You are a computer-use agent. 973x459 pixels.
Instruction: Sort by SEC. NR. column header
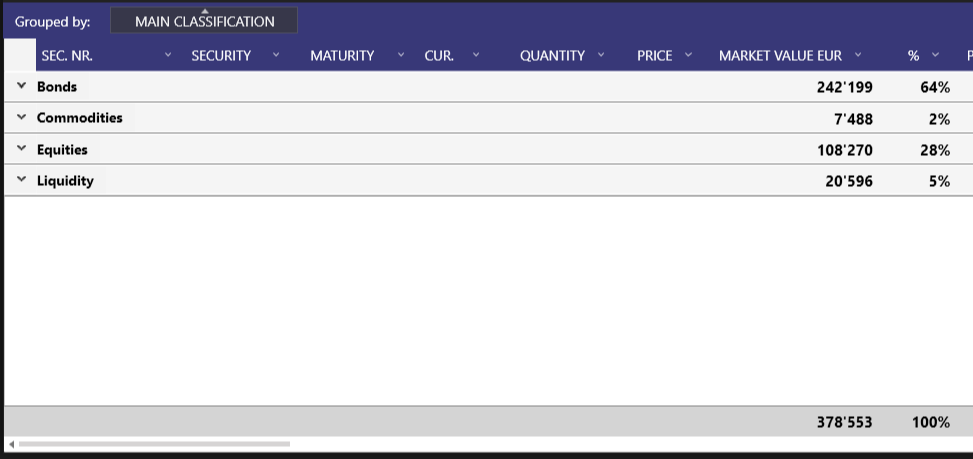point(67,56)
